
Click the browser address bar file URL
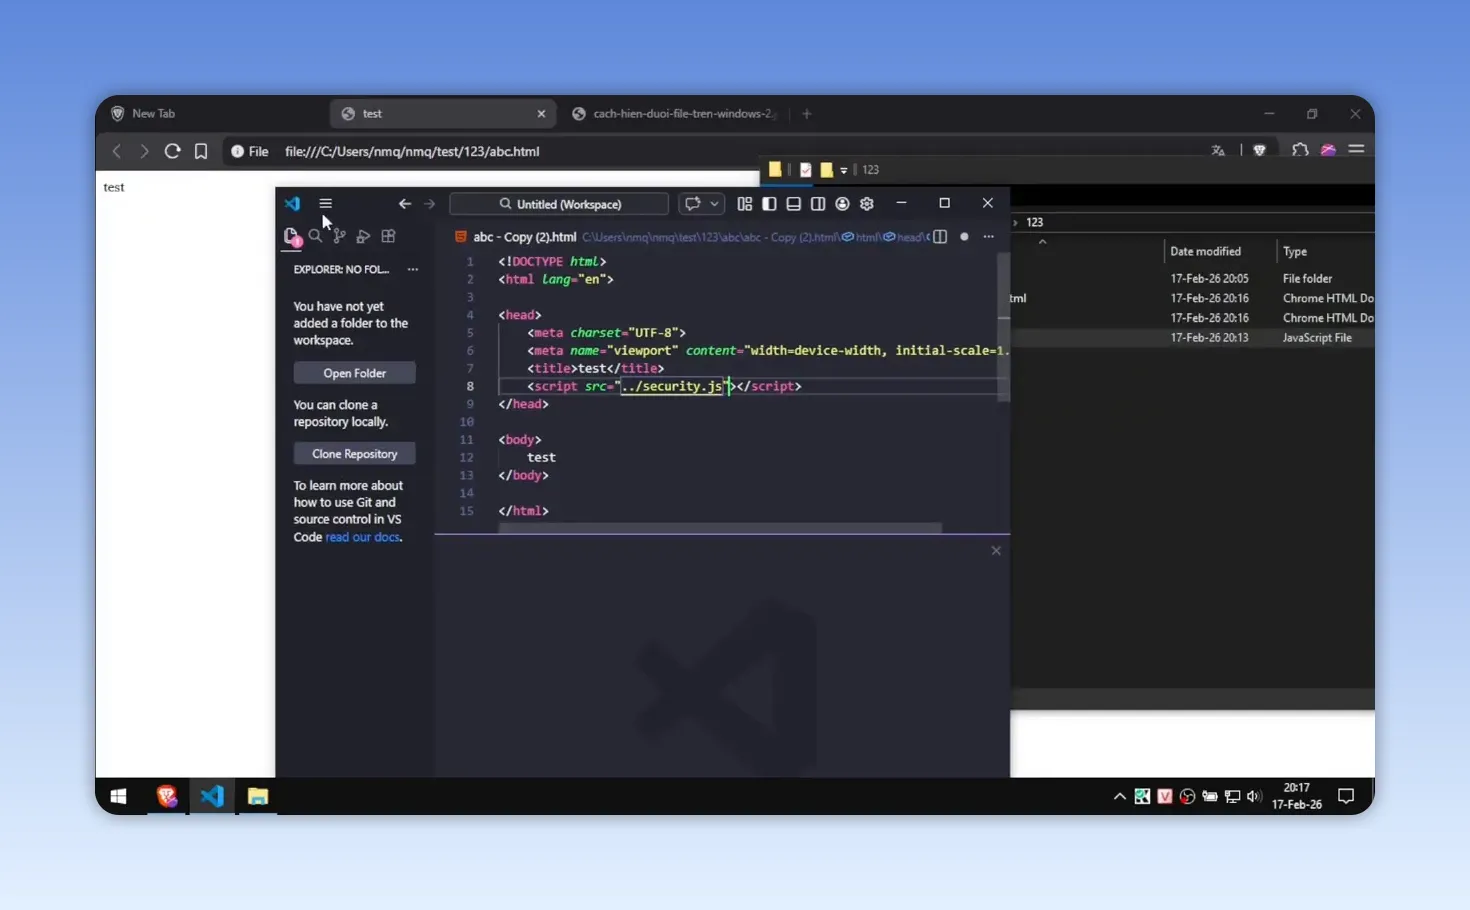click(412, 151)
